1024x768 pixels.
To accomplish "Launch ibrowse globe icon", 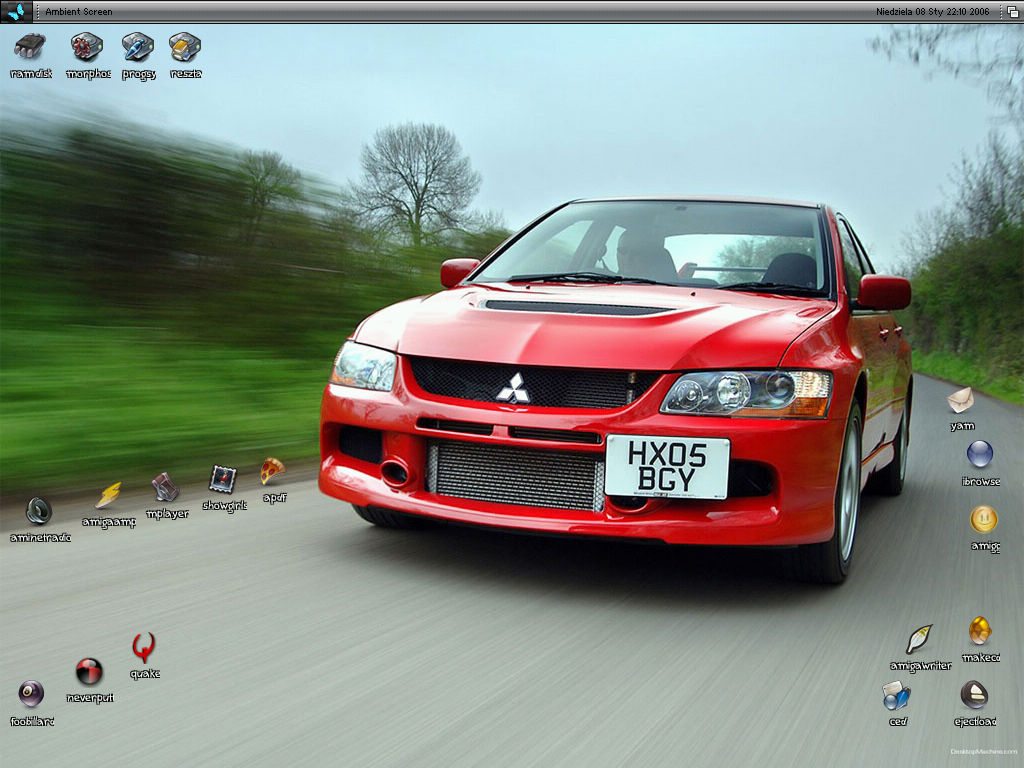I will 980,454.
